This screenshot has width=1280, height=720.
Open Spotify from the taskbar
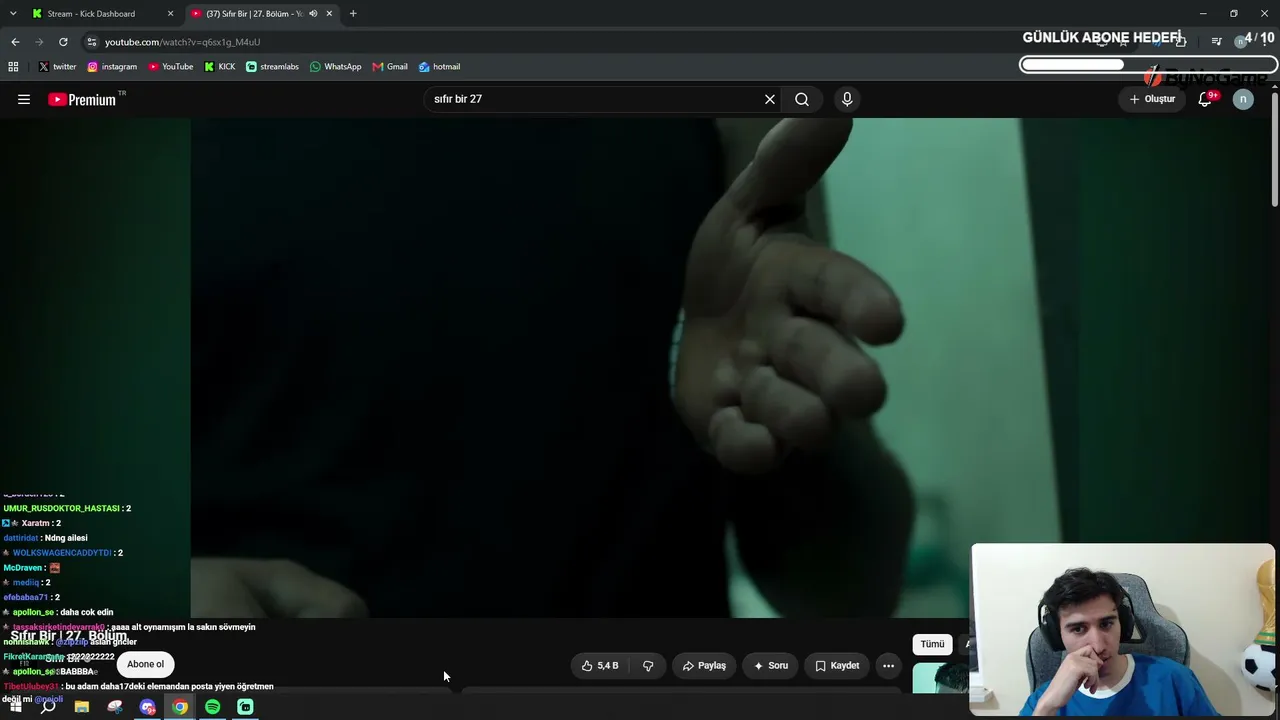[212, 707]
